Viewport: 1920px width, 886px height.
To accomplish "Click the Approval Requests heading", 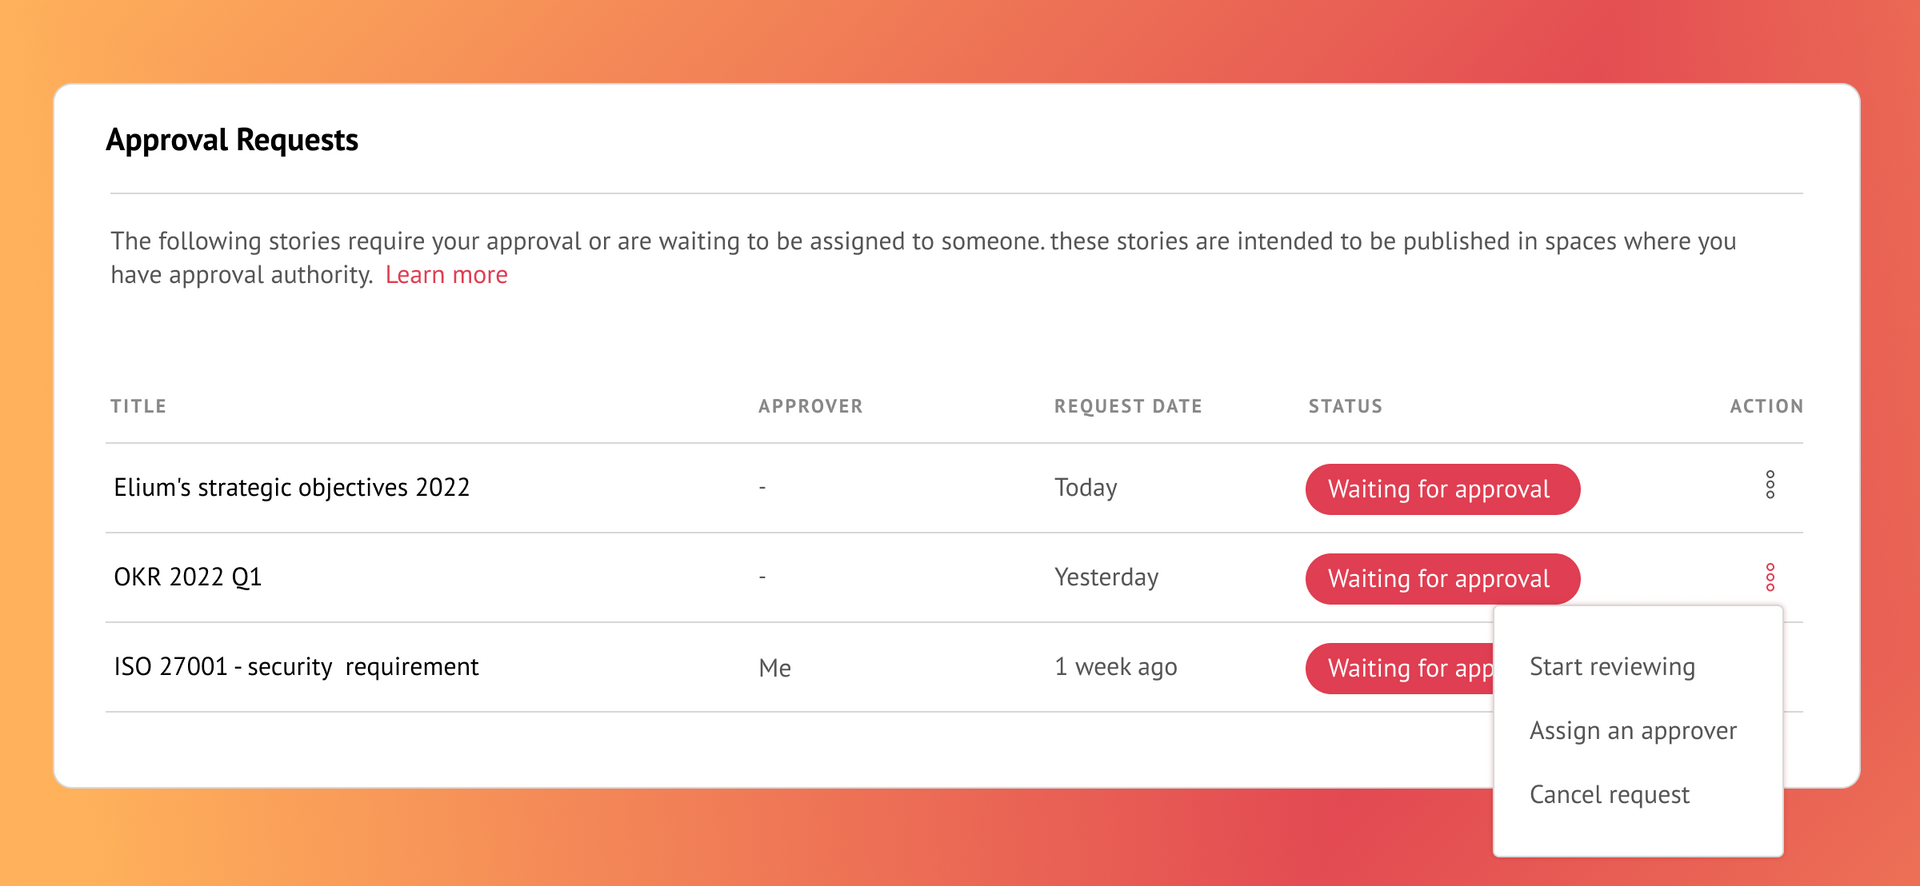I will click(232, 140).
